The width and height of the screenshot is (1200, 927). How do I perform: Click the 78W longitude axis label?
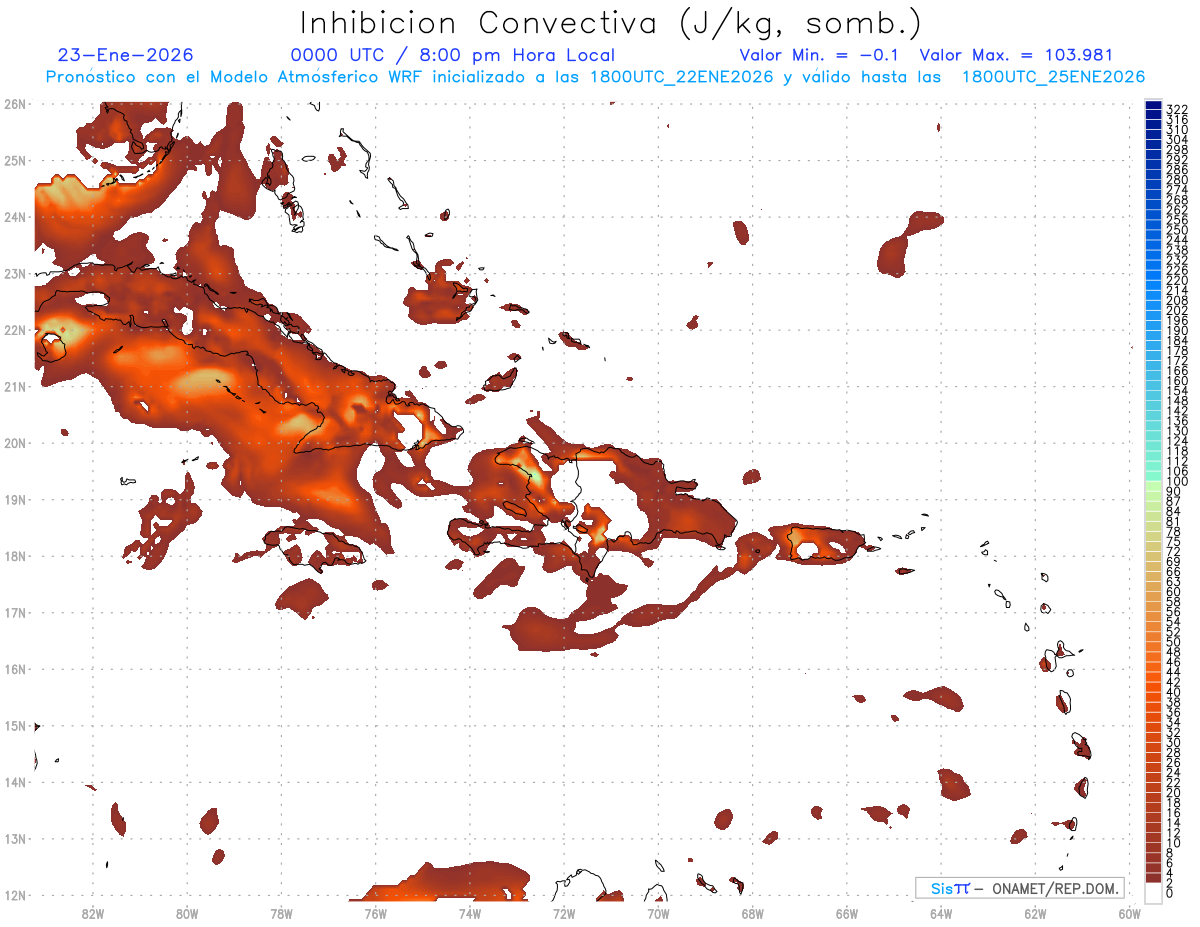click(281, 913)
